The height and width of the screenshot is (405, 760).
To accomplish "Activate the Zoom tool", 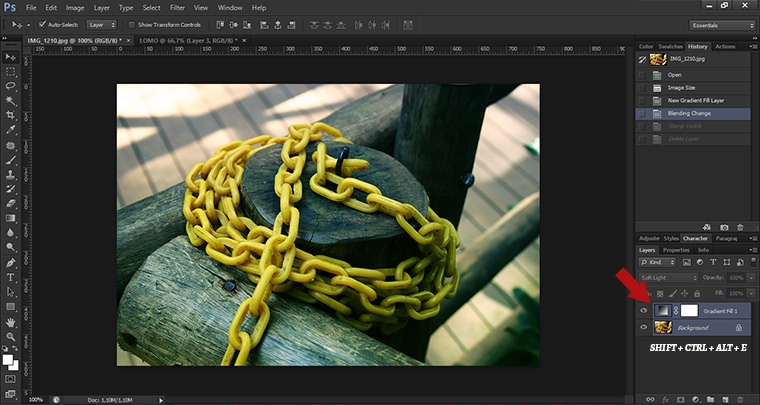I will click(x=10, y=338).
